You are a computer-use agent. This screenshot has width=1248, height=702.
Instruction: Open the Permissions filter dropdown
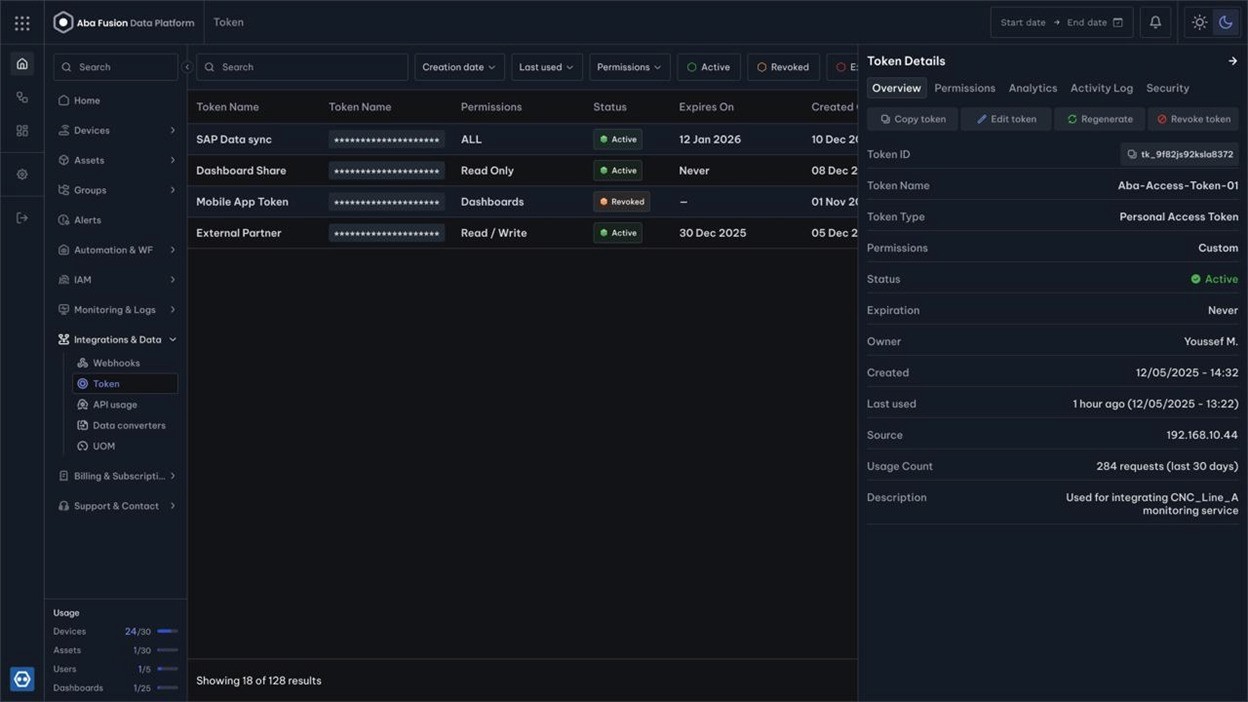(629, 67)
